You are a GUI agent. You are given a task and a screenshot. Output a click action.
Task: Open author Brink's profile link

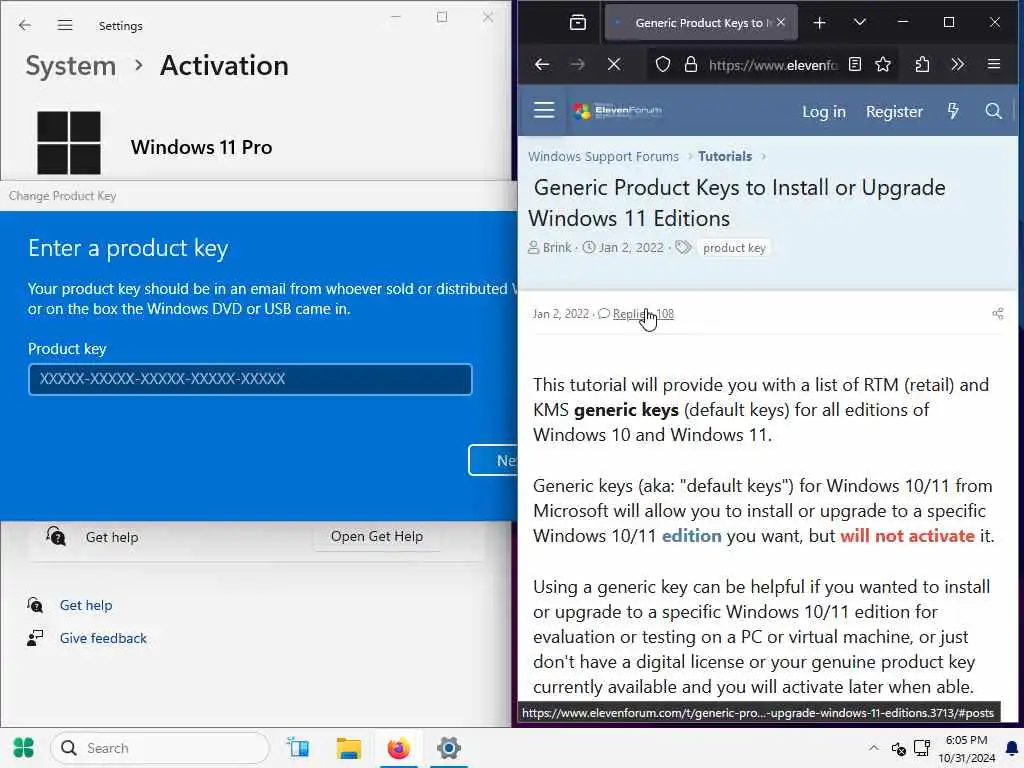(557, 248)
